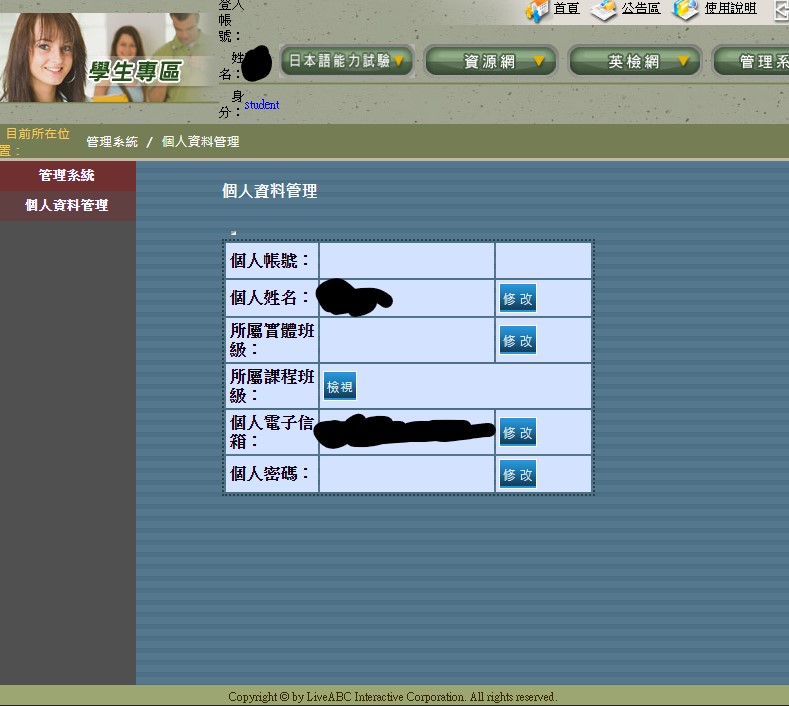Click the LiveABC copyright footer text
This screenshot has width=789, height=706.
(392, 697)
